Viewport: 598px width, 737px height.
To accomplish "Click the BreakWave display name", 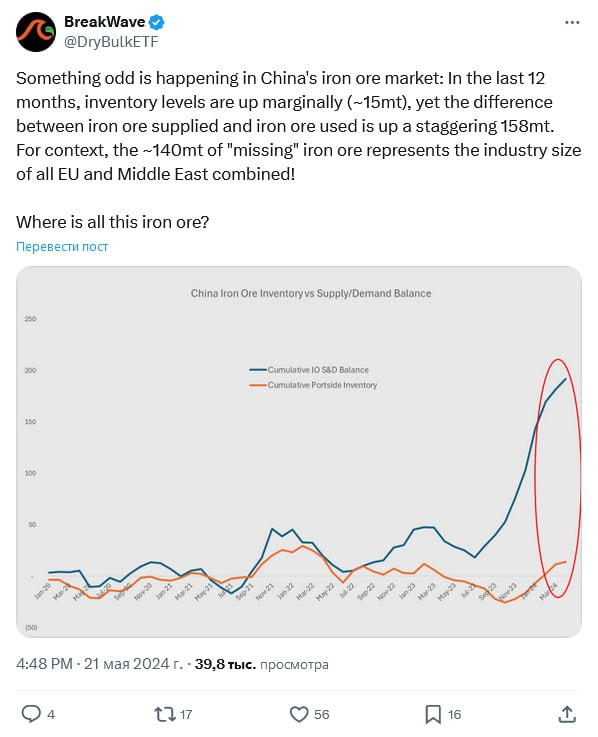I will click(104, 22).
